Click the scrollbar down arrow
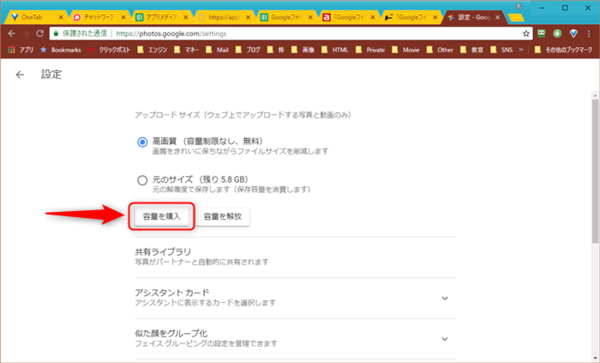This screenshot has width=600, height=363. [595, 358]
